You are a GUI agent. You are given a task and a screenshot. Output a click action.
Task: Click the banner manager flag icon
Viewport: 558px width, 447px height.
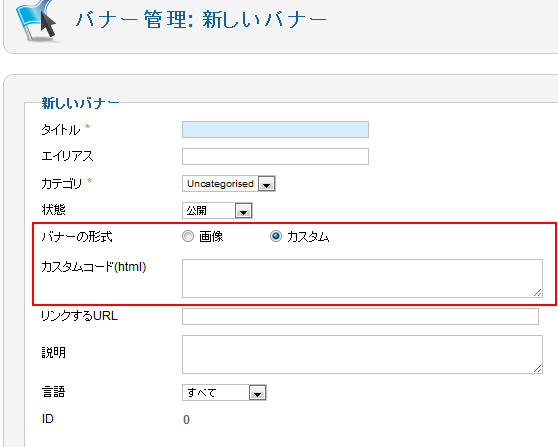point(37,20)
